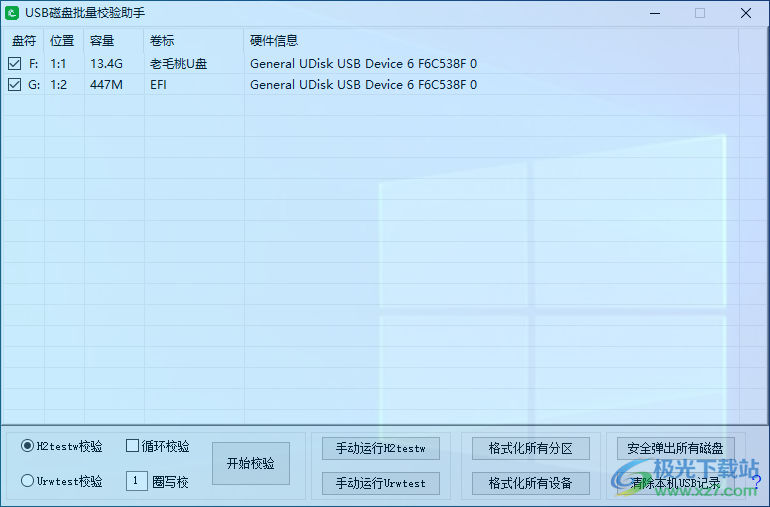Click the 圈写校 count input field
Viewport: 770px width, 507px height.
(x=137, y=481)
